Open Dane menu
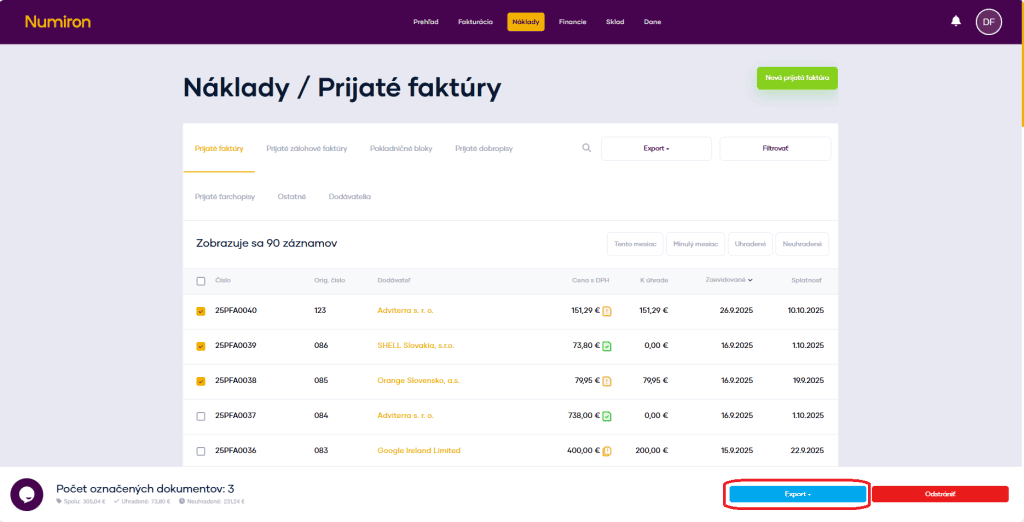This screenshot has width=1024, height=522. click(652, 22)
